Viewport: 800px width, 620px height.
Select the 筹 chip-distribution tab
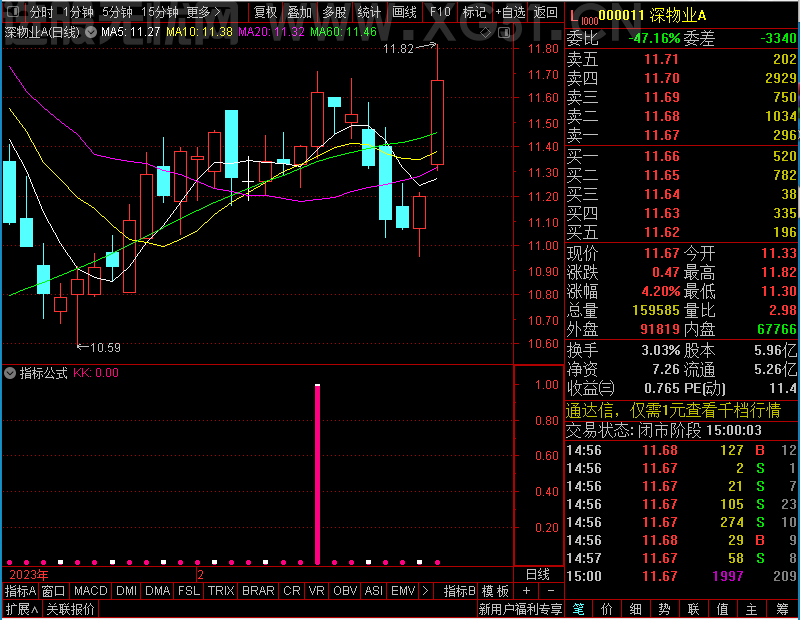coord(783,609)
